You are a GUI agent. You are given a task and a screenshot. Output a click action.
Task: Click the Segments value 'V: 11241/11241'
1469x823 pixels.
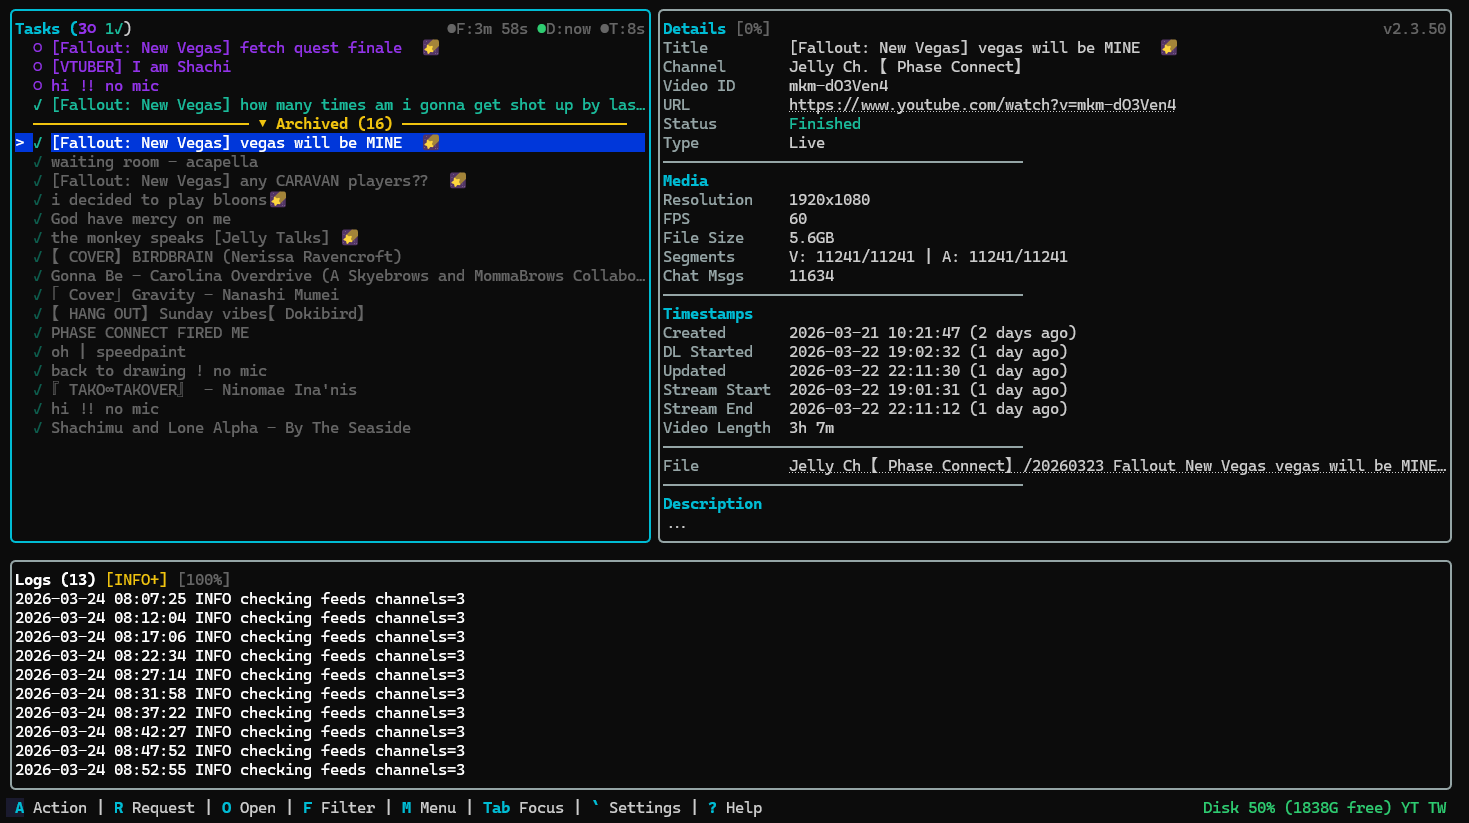click(x=852, y=257)
